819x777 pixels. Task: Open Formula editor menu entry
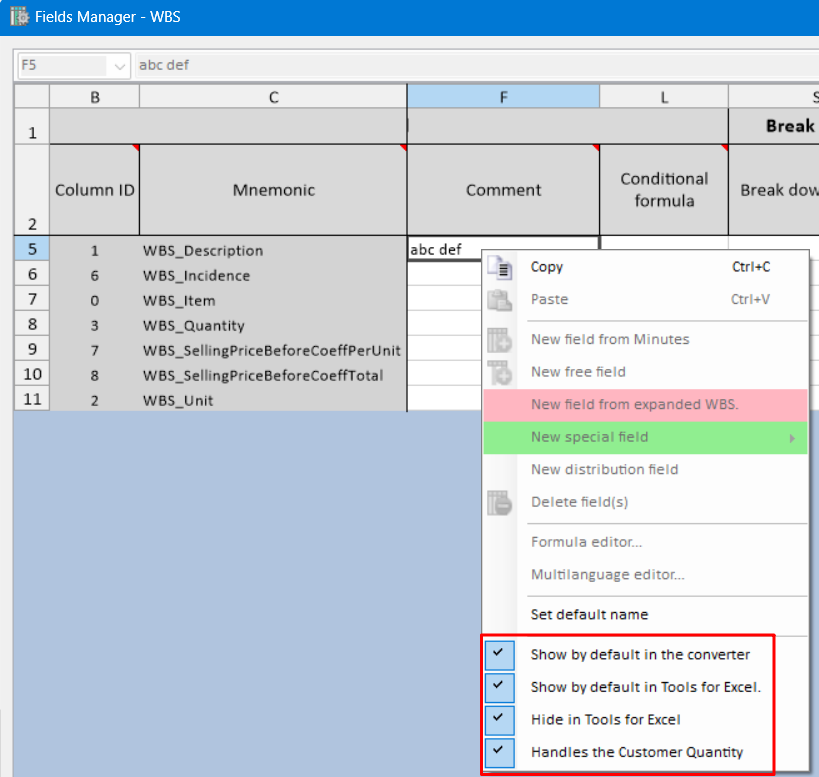[586, 542]
